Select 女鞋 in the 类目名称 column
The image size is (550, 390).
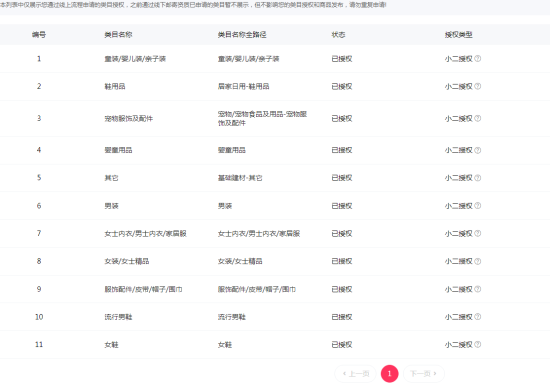coord(111,345)
